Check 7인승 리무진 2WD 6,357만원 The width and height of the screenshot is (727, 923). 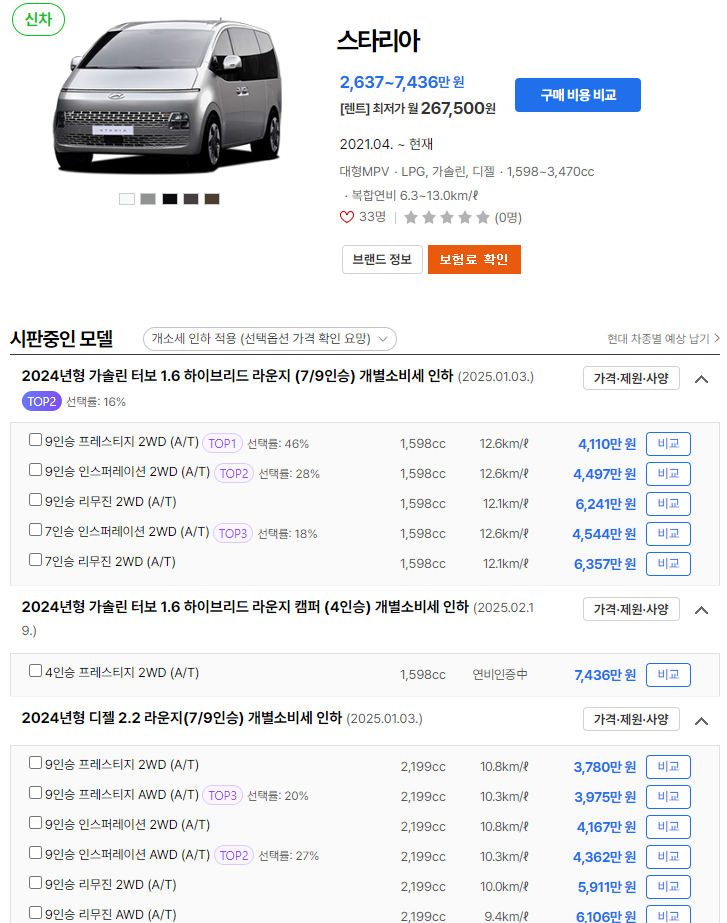click(35, 559)
